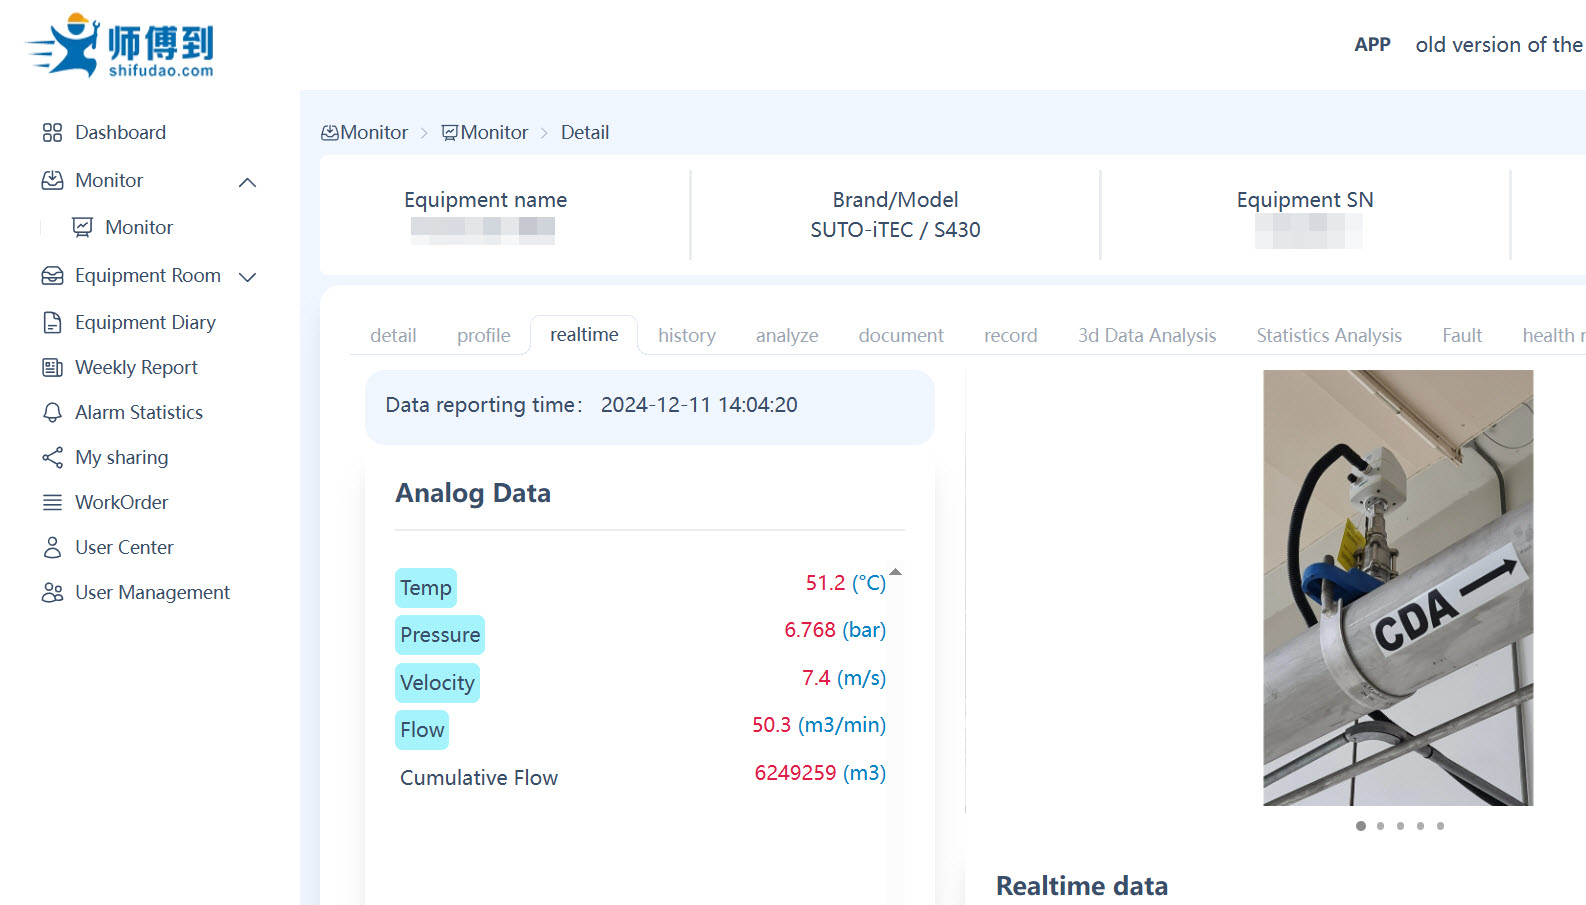Click the scroll-up arrow in Analog Data
The height and width of the screenshot is (905, 1586).
(x=895, y=572)
